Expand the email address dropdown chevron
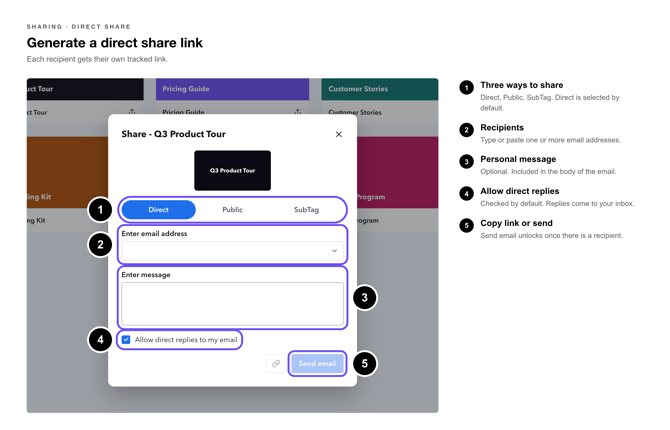Screen dimensions: 670x430 click(335, 251)
